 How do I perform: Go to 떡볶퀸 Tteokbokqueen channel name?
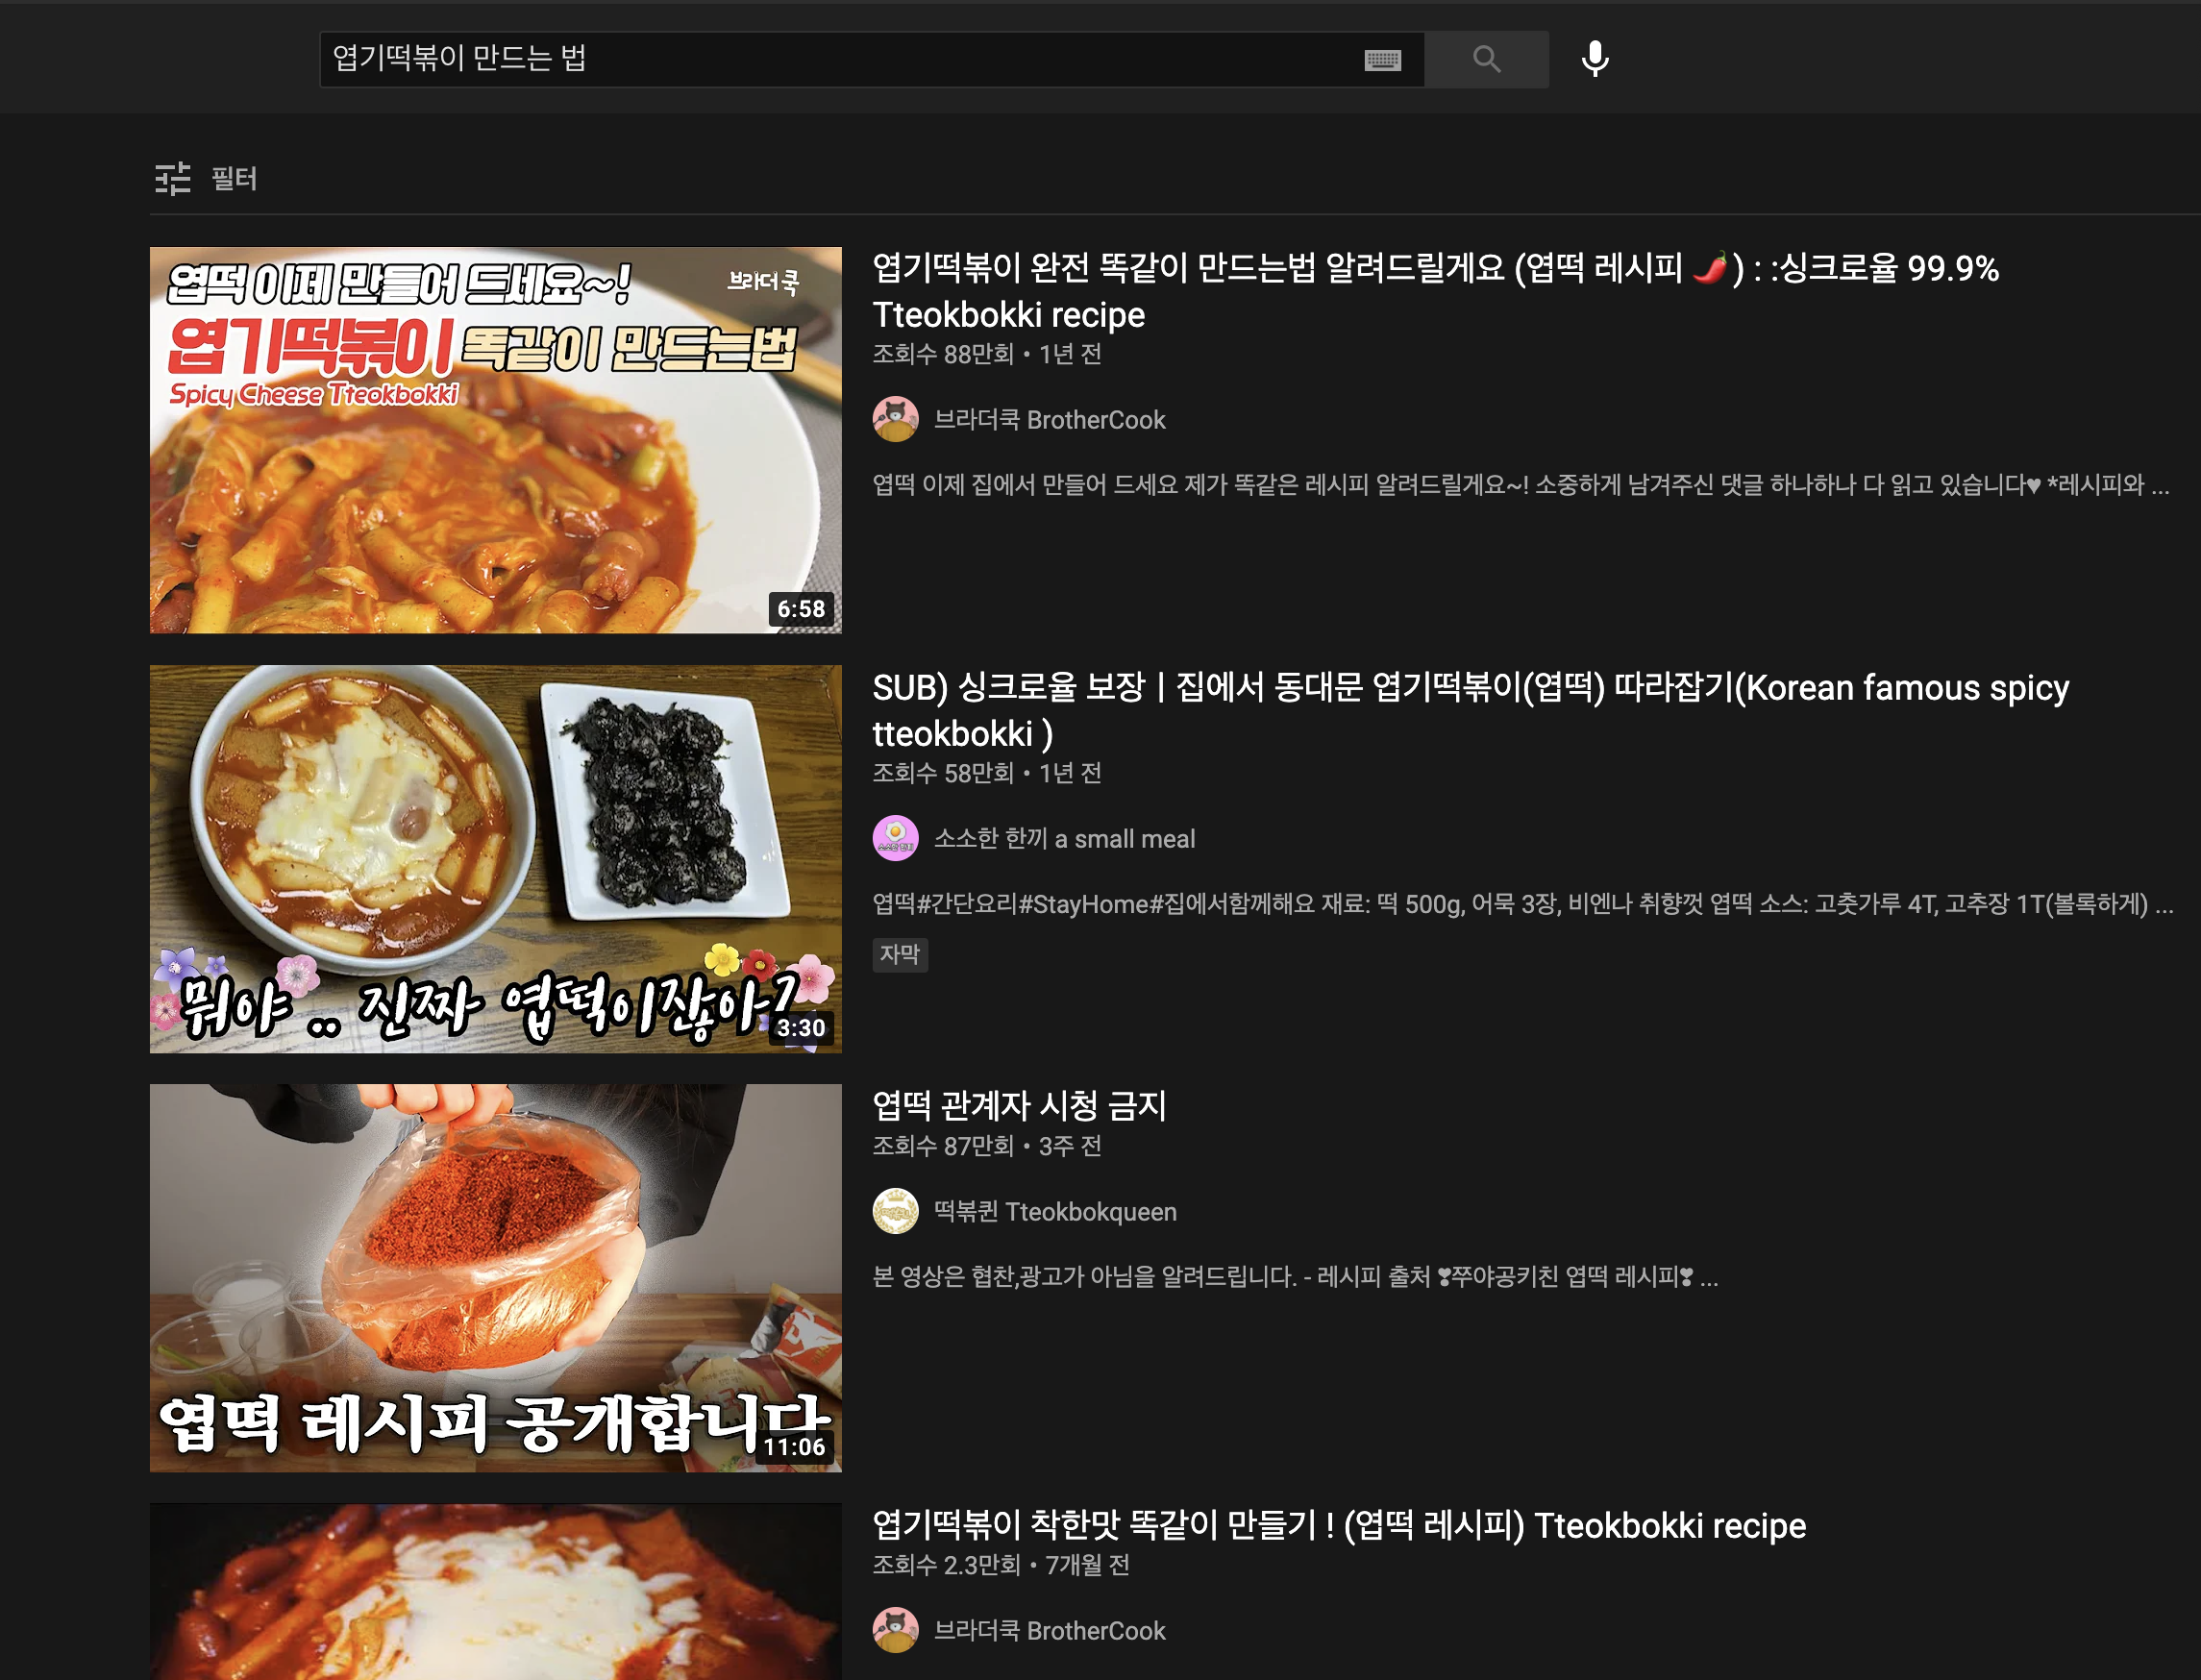tap(1054, 1211)
